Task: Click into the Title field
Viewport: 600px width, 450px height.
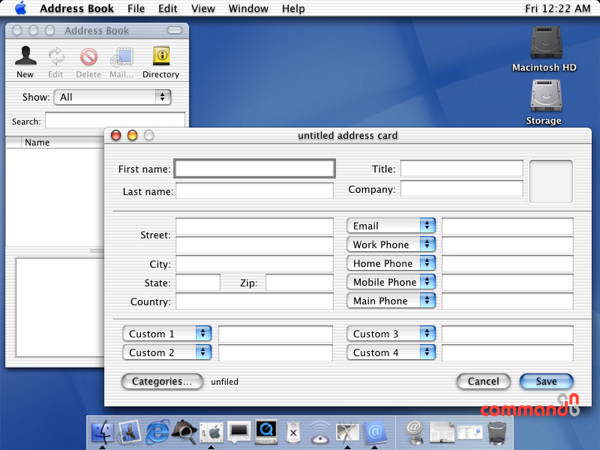Action: click(462, 168)
